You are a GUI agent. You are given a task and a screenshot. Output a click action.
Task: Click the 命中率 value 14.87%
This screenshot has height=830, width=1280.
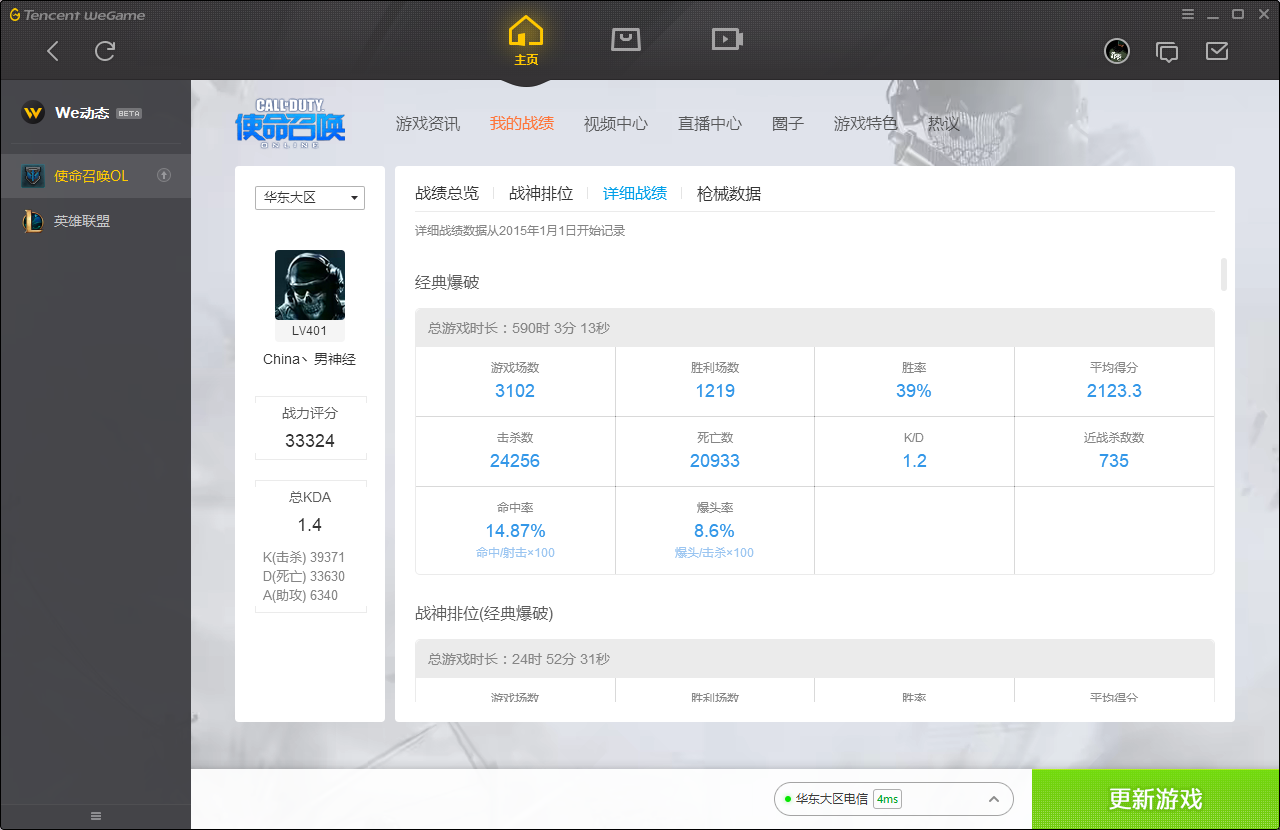[x=515, y=531]
